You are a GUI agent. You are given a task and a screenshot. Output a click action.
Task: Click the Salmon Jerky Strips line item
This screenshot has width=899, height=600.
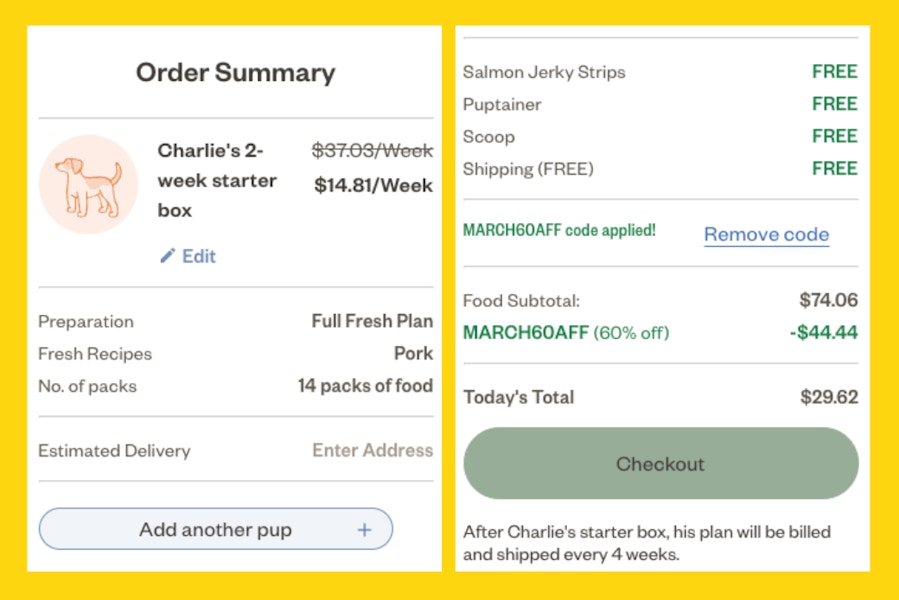tap(660, 72)
